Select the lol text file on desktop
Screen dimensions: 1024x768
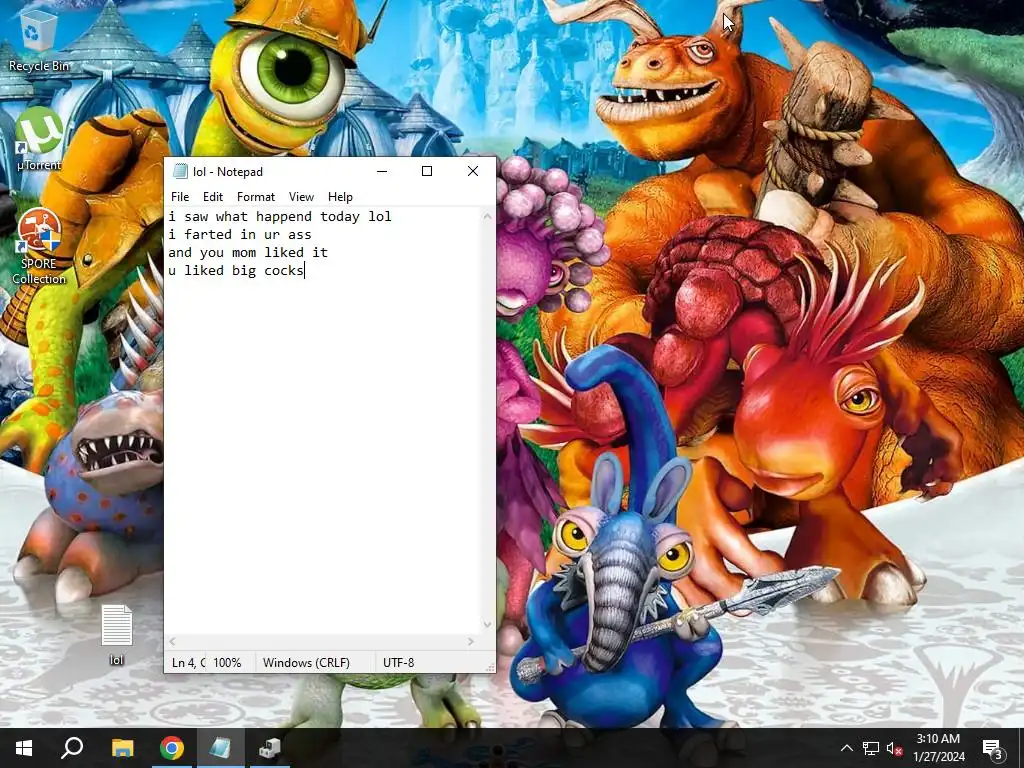[116, 635]
